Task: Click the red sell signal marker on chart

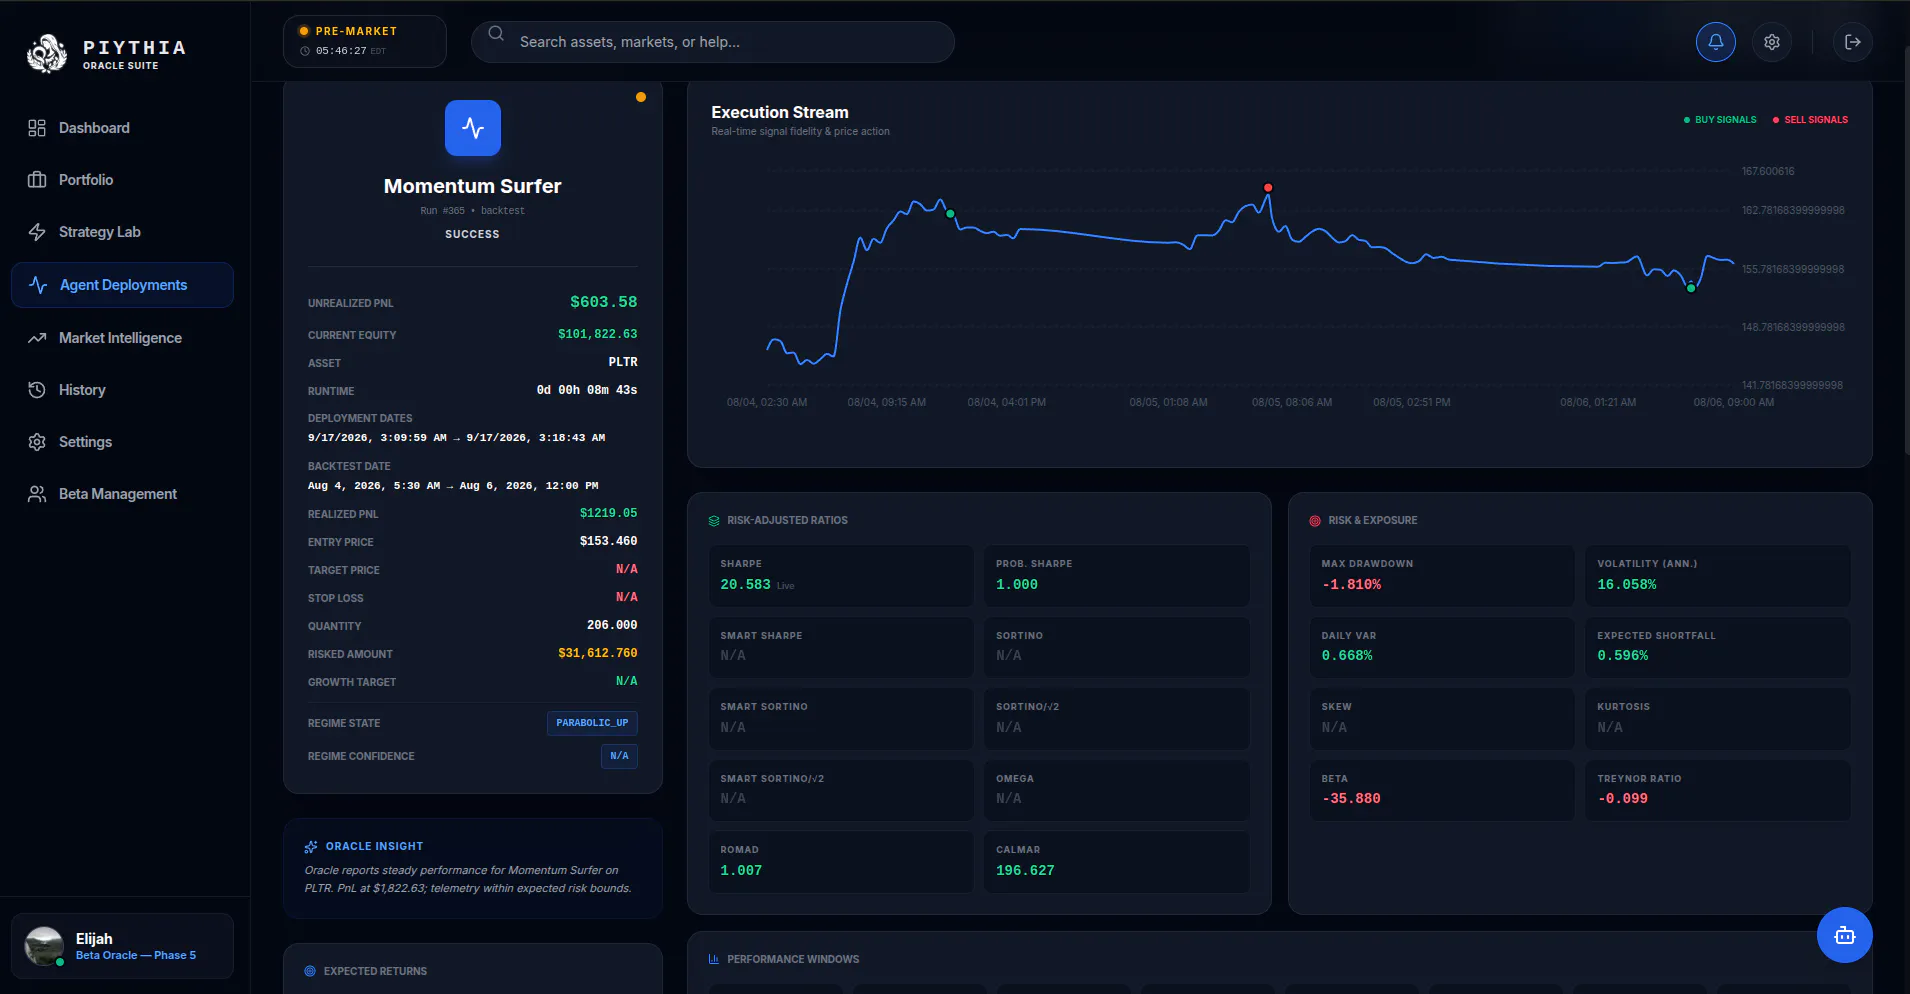Action: [1268, 188]
